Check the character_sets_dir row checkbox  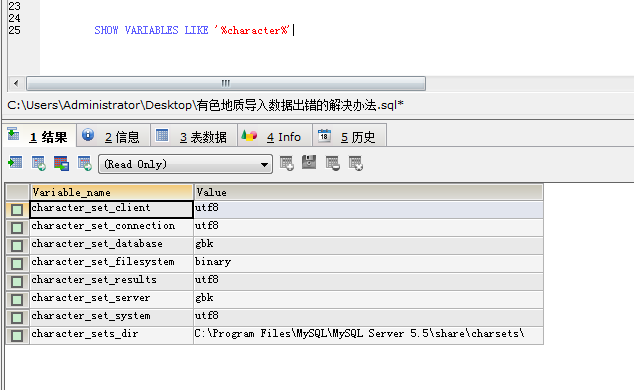pos(17,336)
